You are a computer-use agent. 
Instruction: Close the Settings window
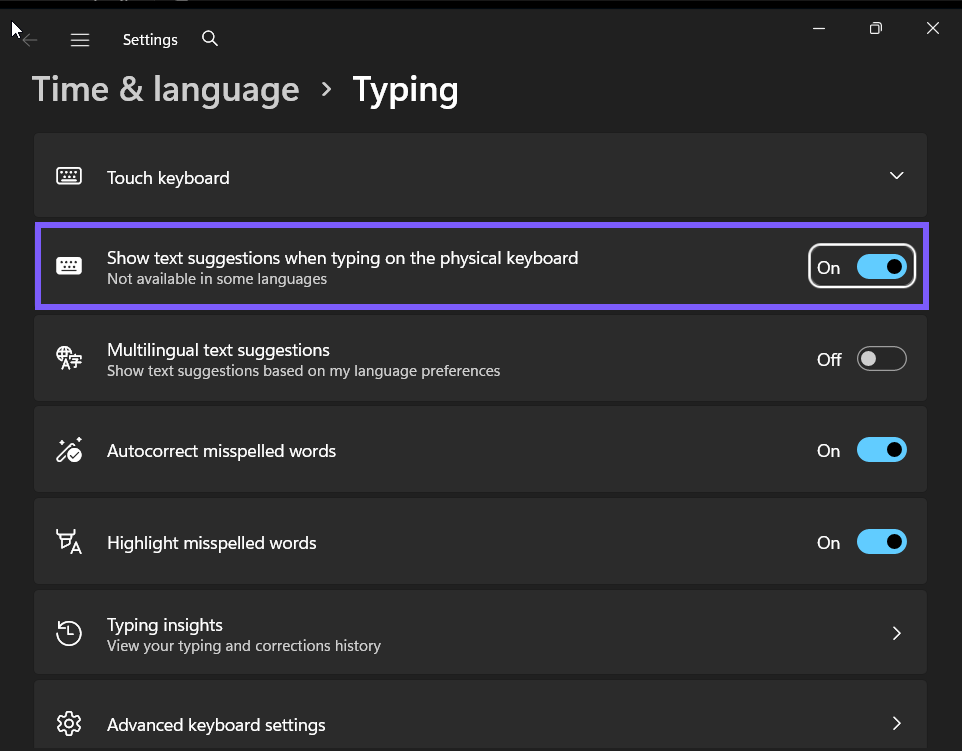click(933, 28)
